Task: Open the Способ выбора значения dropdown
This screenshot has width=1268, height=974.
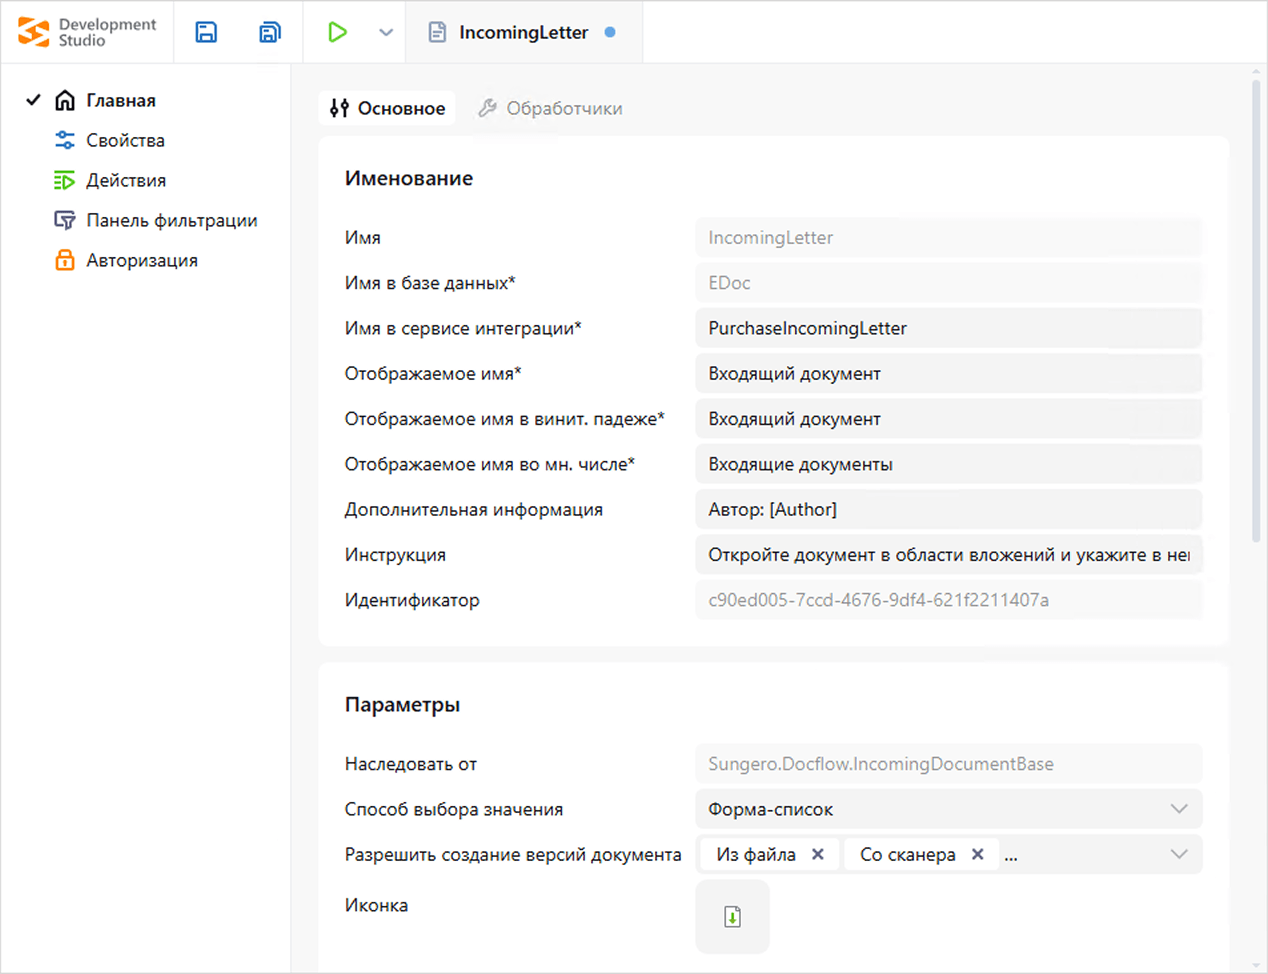Action: click(1179, 809)
